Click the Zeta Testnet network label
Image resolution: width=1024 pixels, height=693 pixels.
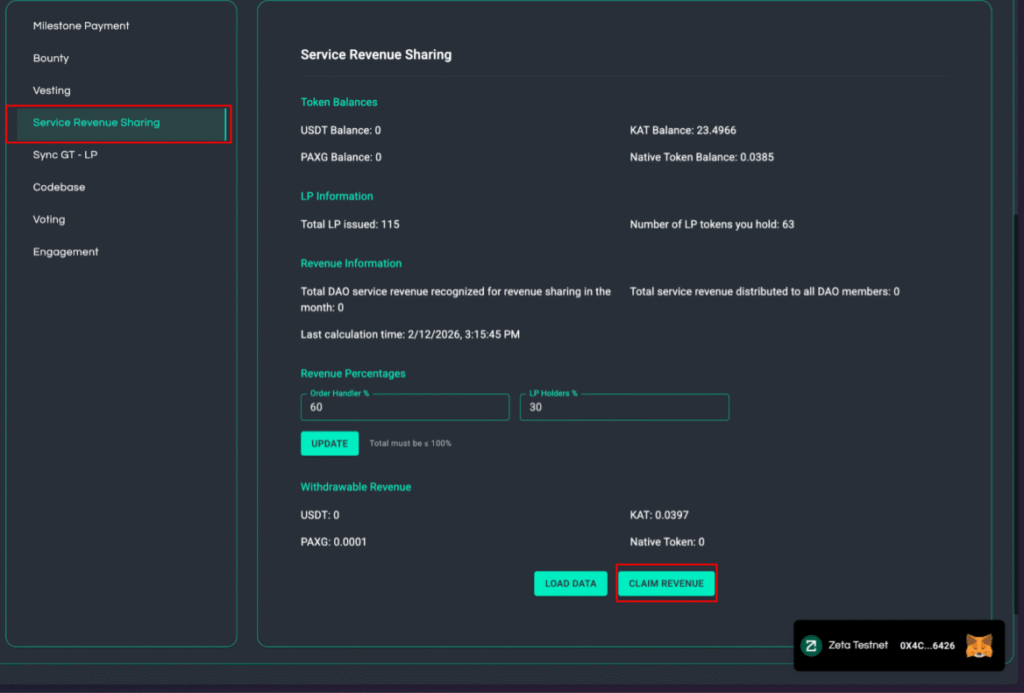858,646
